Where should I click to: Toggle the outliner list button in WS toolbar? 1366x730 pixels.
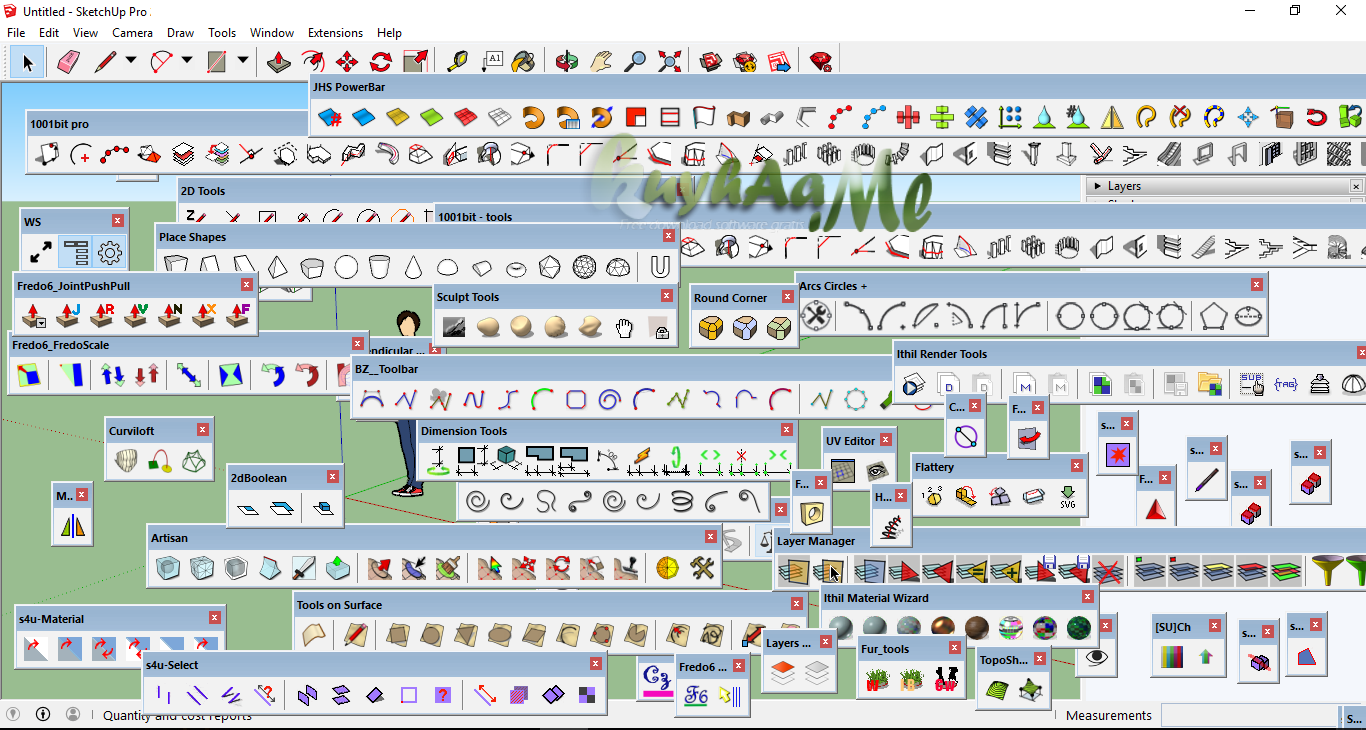(x=75, y=252)
